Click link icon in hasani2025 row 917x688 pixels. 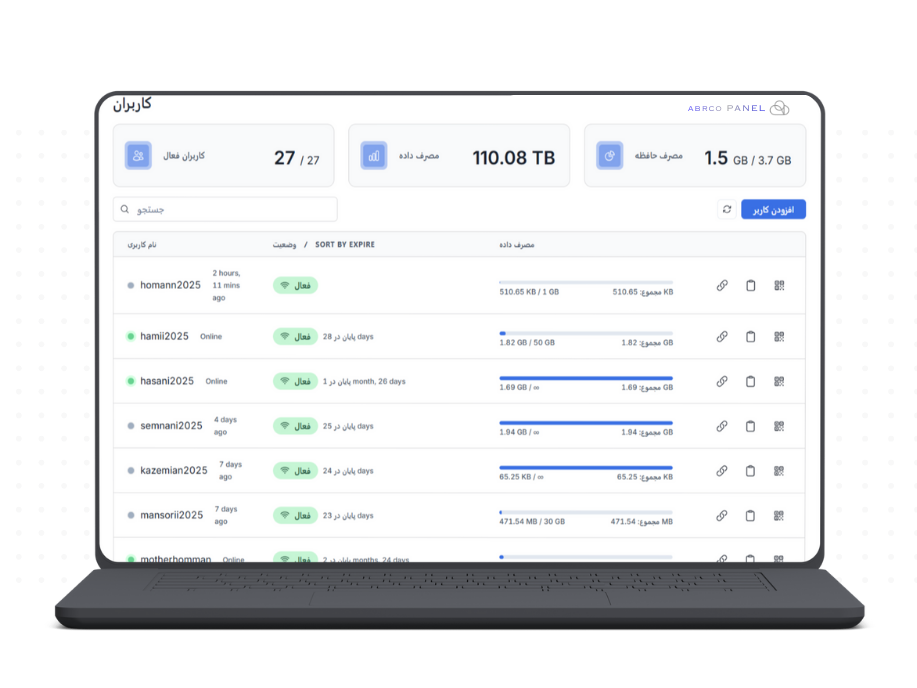(722, 381)
